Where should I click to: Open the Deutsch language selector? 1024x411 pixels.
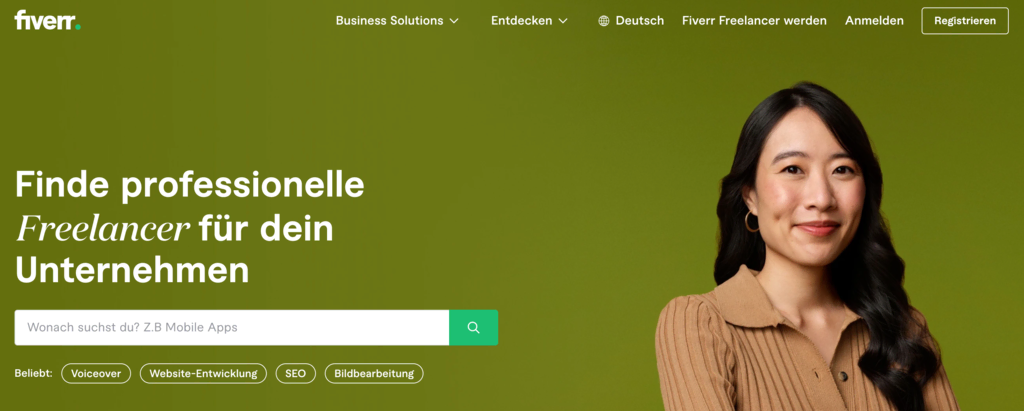631,21
